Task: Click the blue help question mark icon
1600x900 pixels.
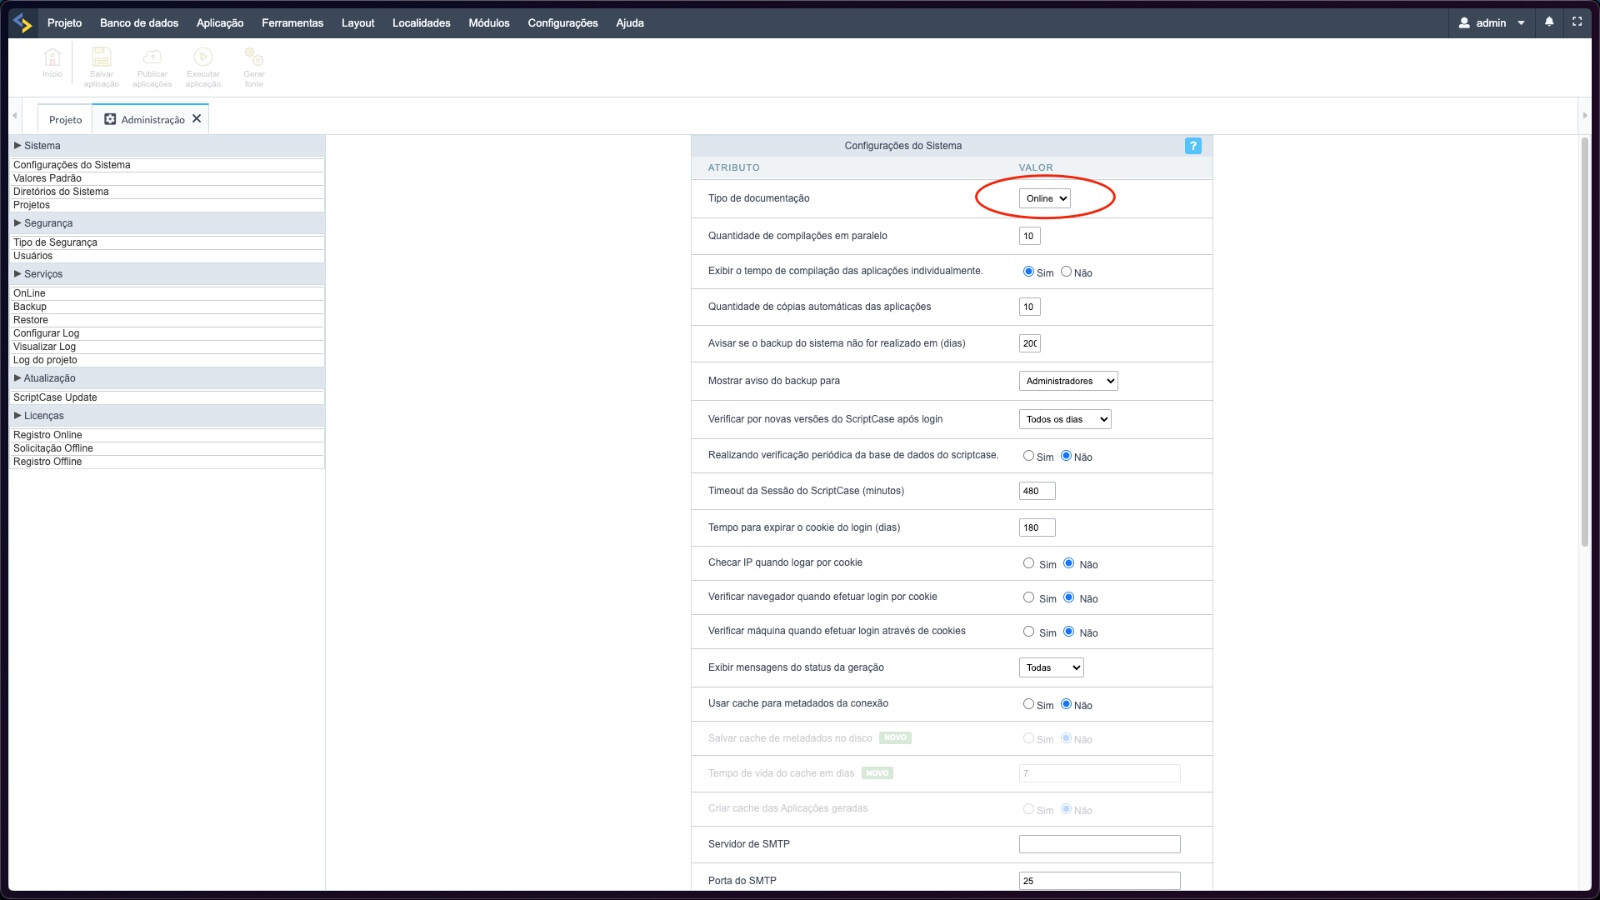Action: tap(1192, 146)
